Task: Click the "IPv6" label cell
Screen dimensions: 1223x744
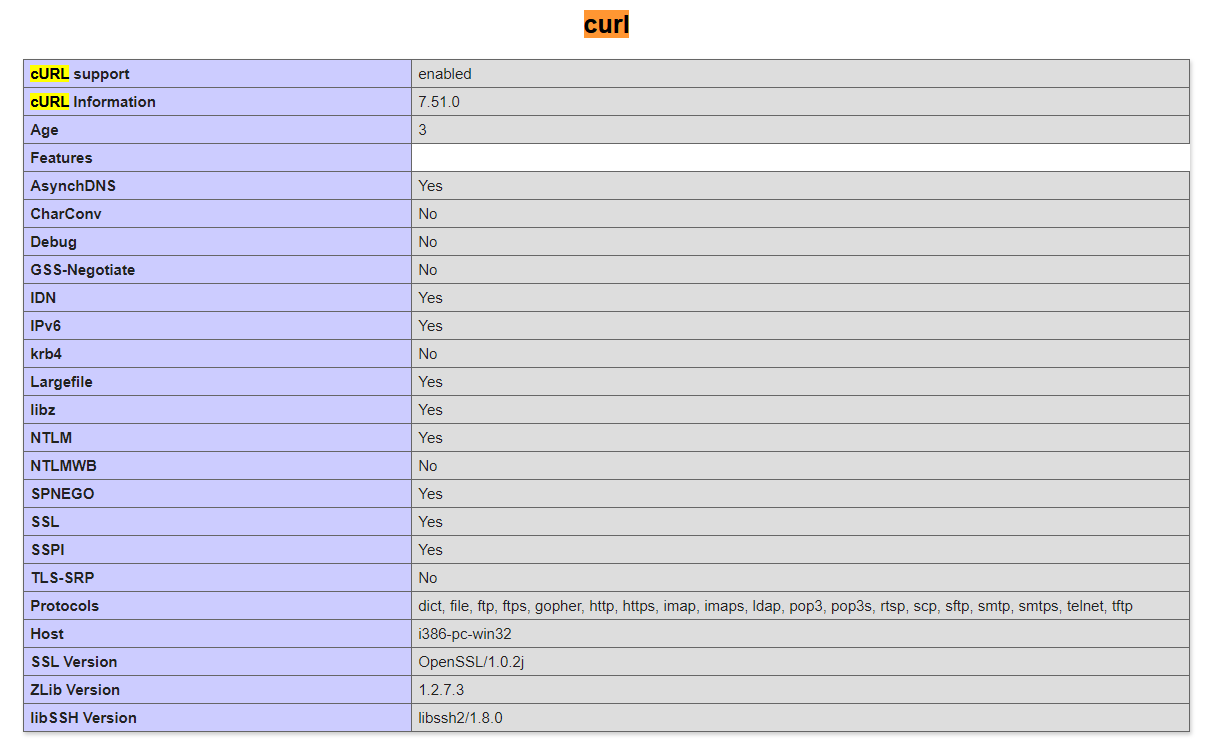Action: point(217,326)
